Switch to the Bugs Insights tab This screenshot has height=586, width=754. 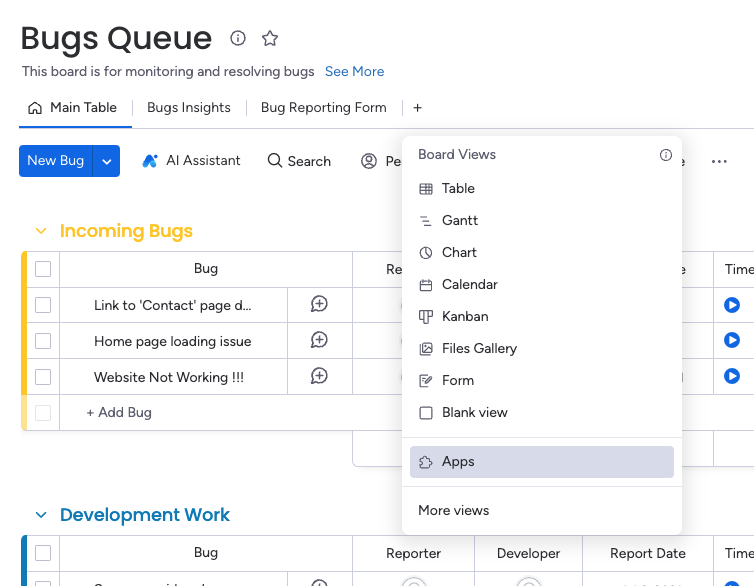tap(188, 108)
